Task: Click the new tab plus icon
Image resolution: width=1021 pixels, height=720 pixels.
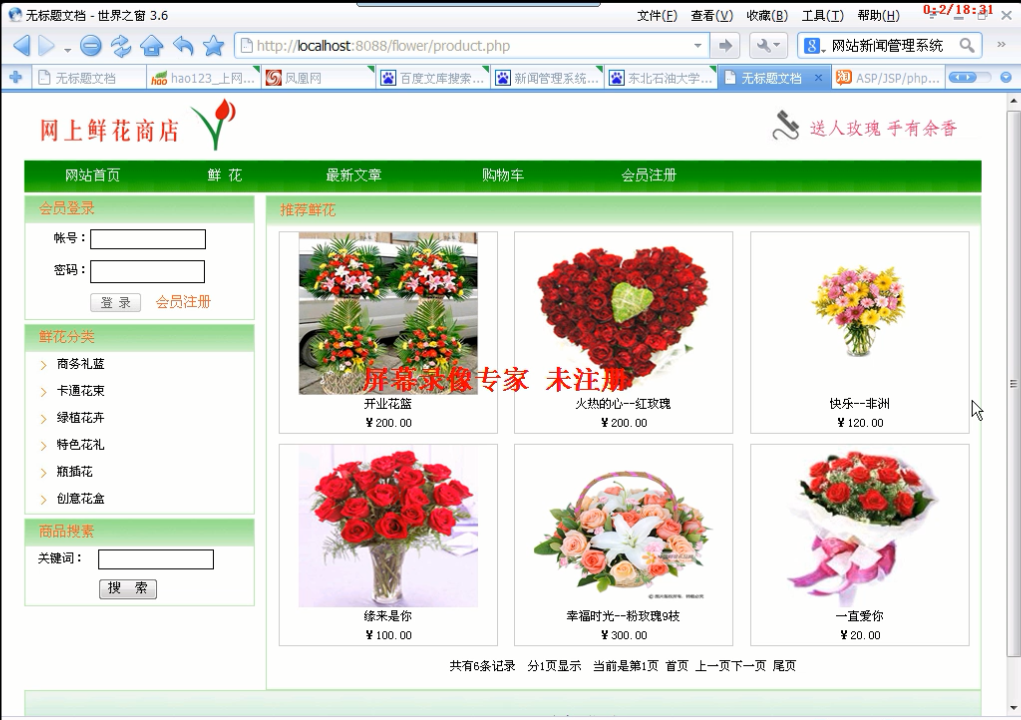Action: click(x=16, y=77)
